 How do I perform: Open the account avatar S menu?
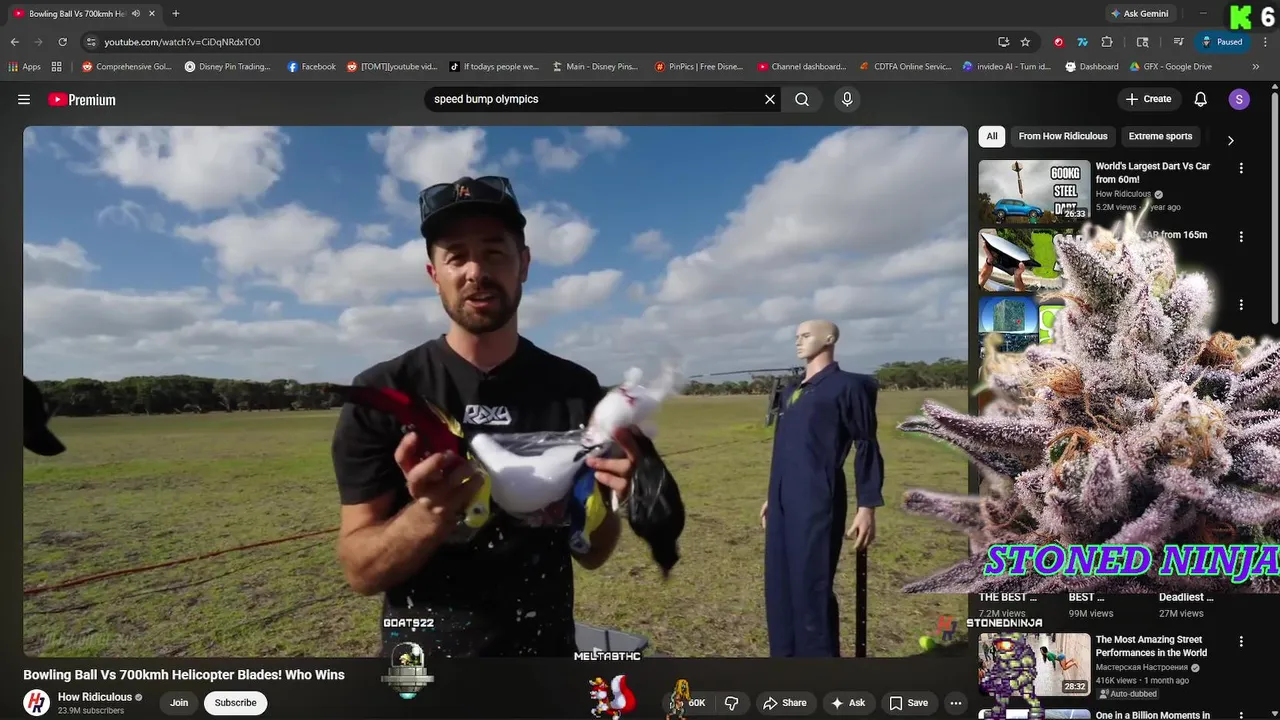[1239, 99]
